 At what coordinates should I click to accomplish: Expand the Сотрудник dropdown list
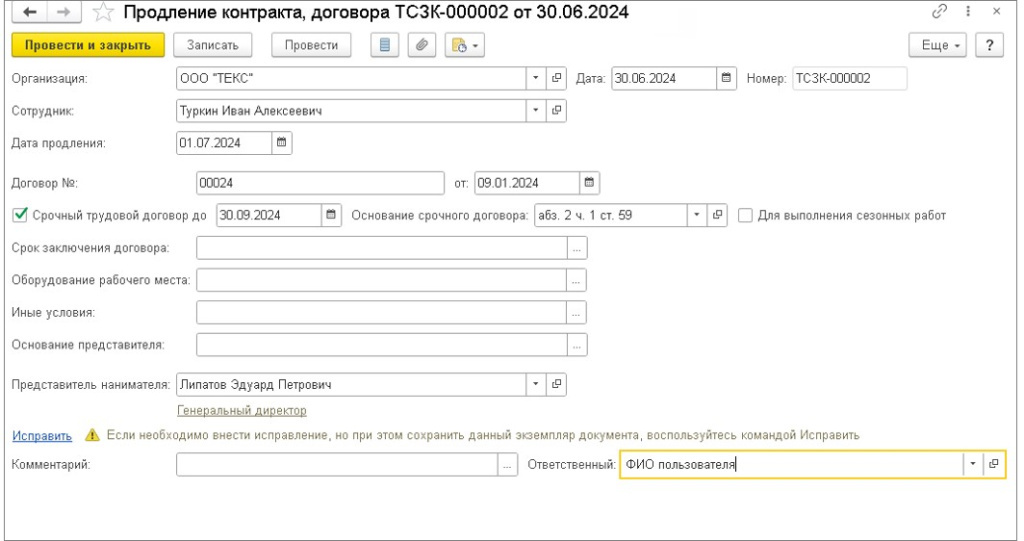click(x=535, y=110)
